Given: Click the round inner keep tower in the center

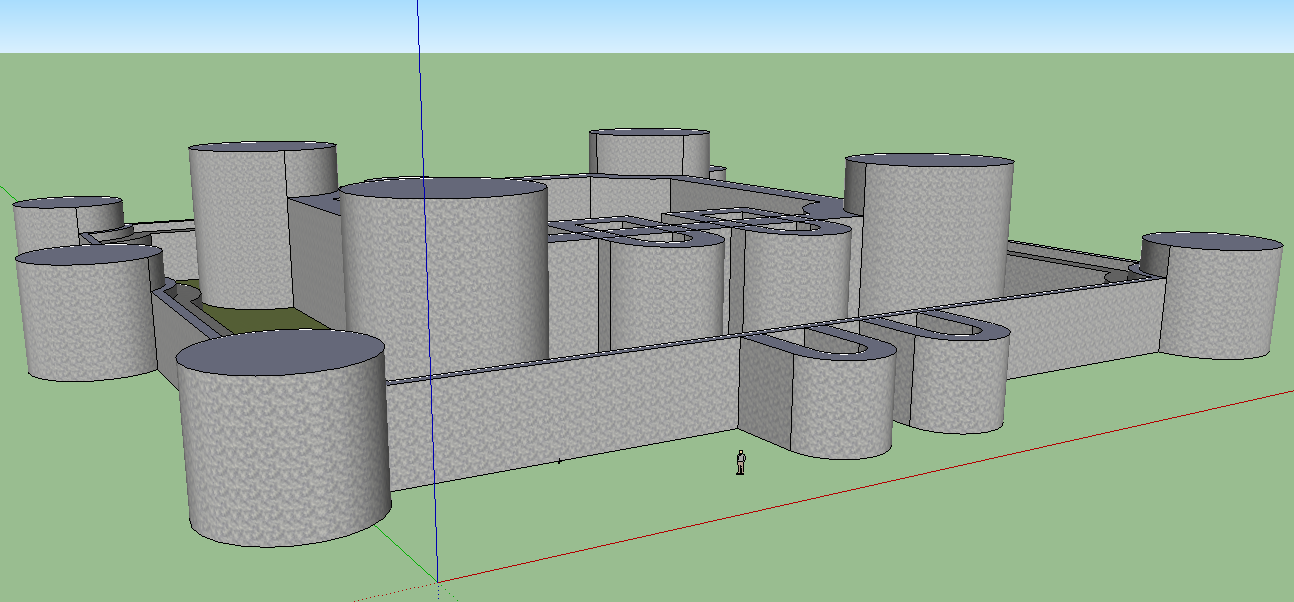Looking at the screenshot, I should click(665, 295).
